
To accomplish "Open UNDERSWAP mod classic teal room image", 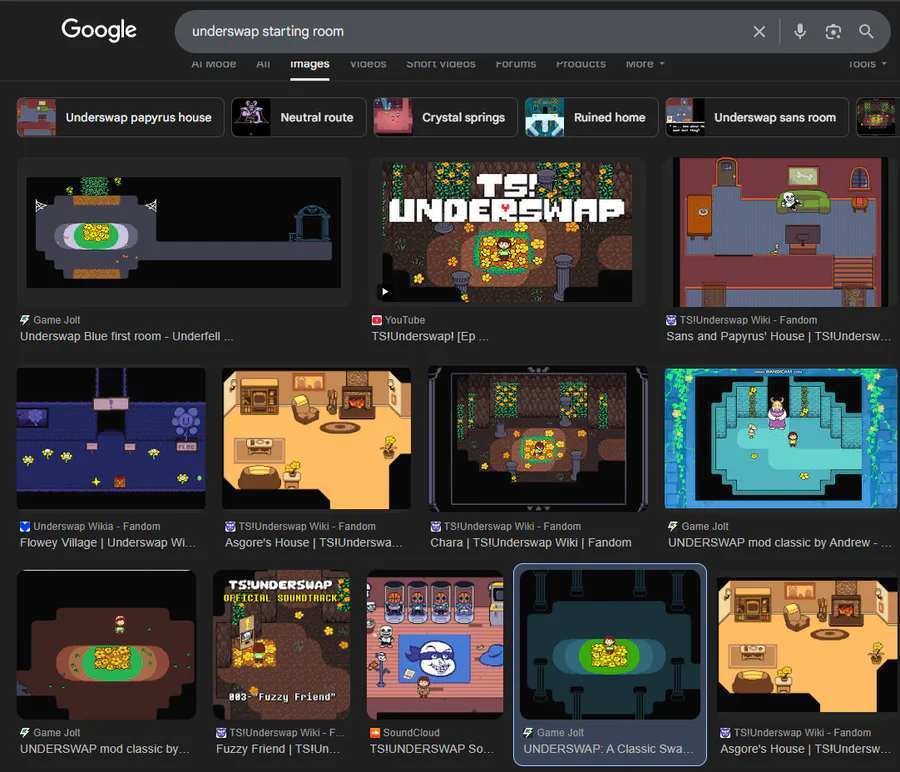I will tap(781, 439).
